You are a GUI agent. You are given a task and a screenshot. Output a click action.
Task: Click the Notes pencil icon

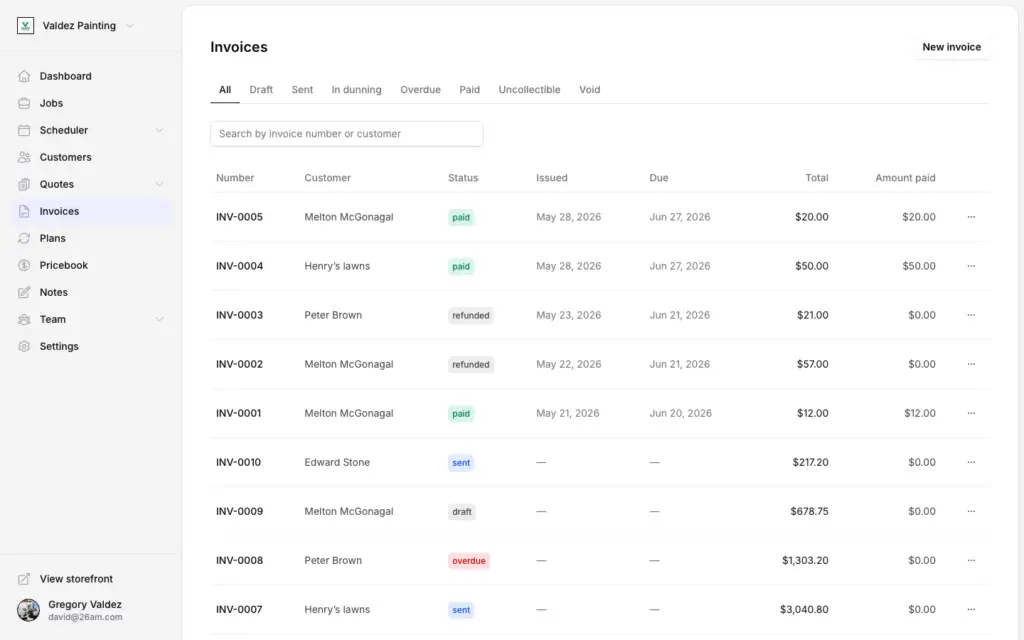[24, 293]
